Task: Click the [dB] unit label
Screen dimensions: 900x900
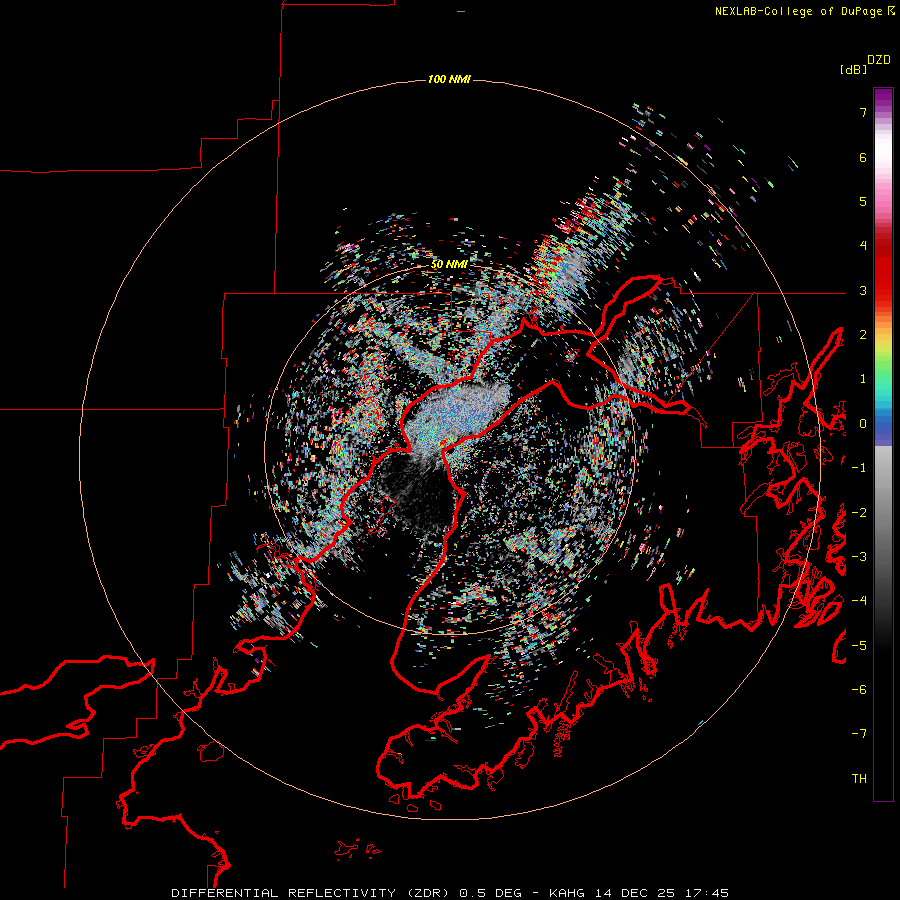Action: click(853, 69)
